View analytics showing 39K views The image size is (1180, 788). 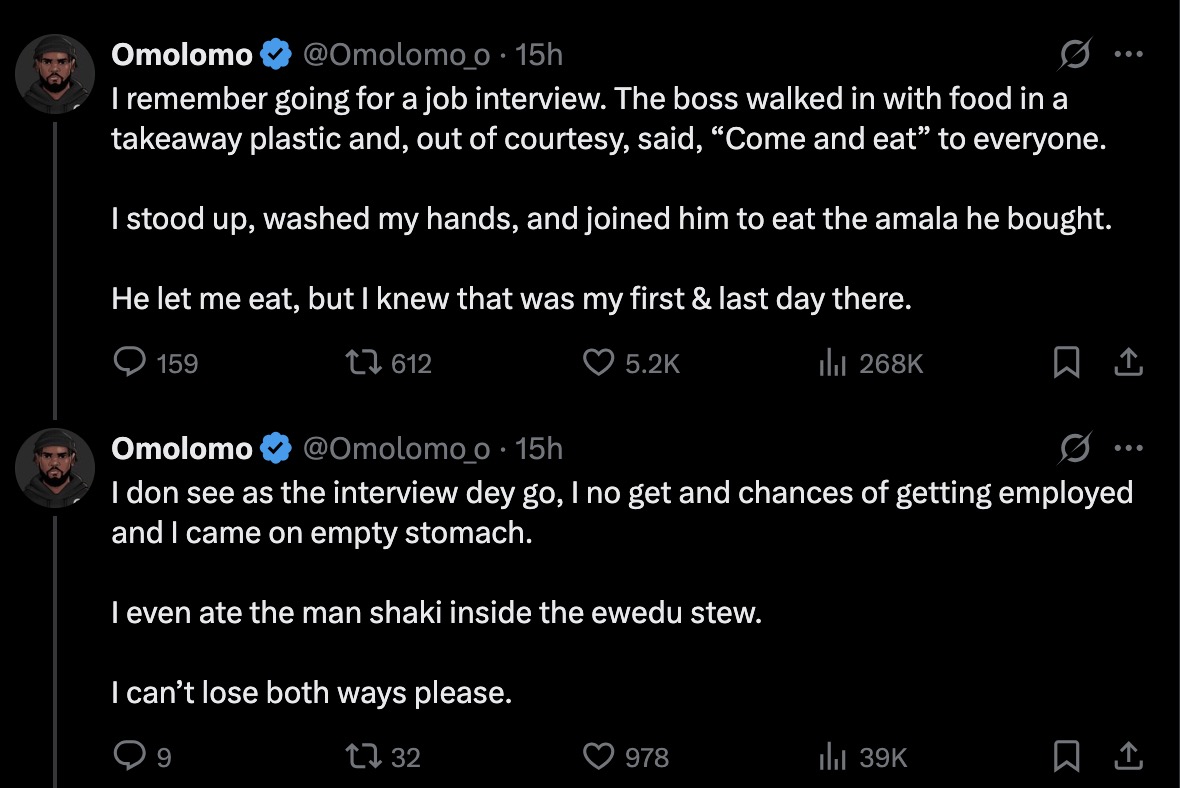(x=832, y=758)
